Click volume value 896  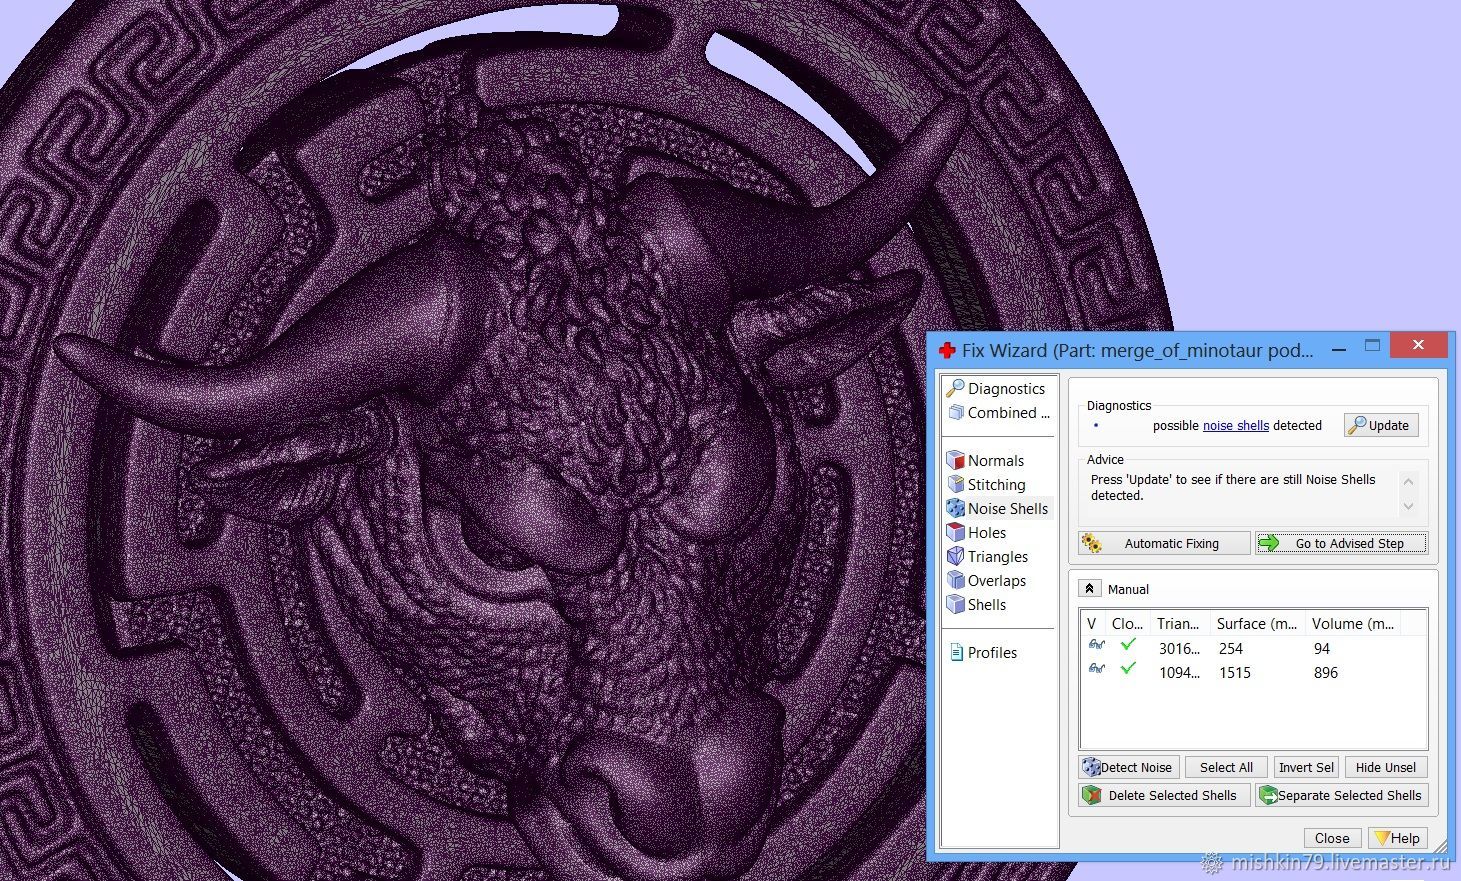[1326, 672]
